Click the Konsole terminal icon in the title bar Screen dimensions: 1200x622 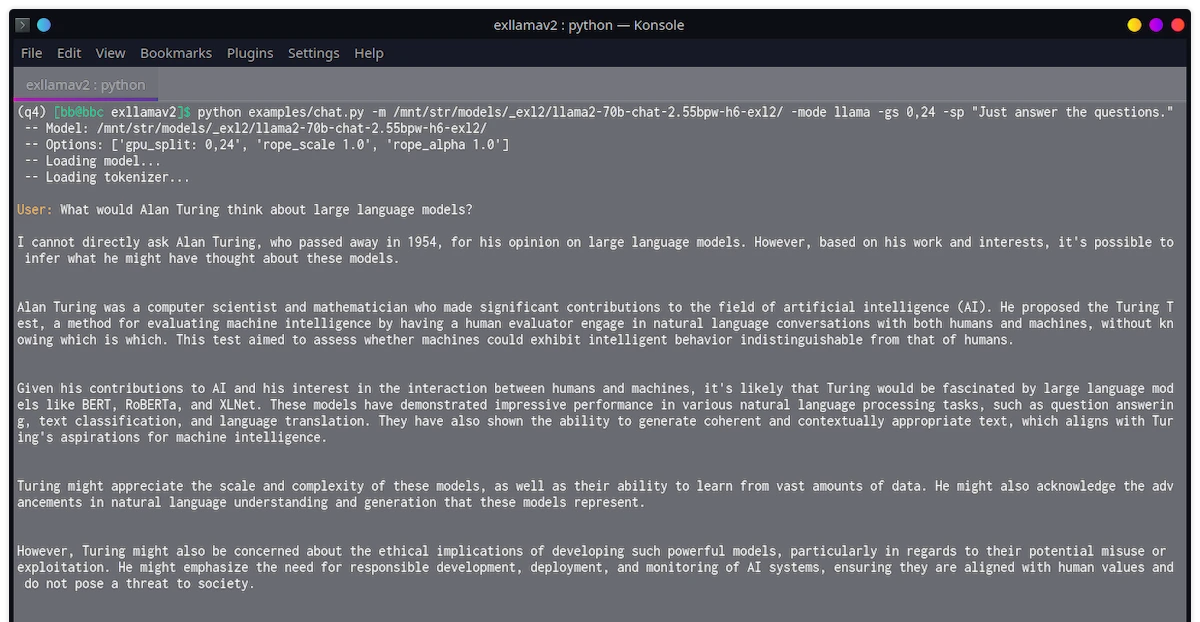(x=22, y=25)
